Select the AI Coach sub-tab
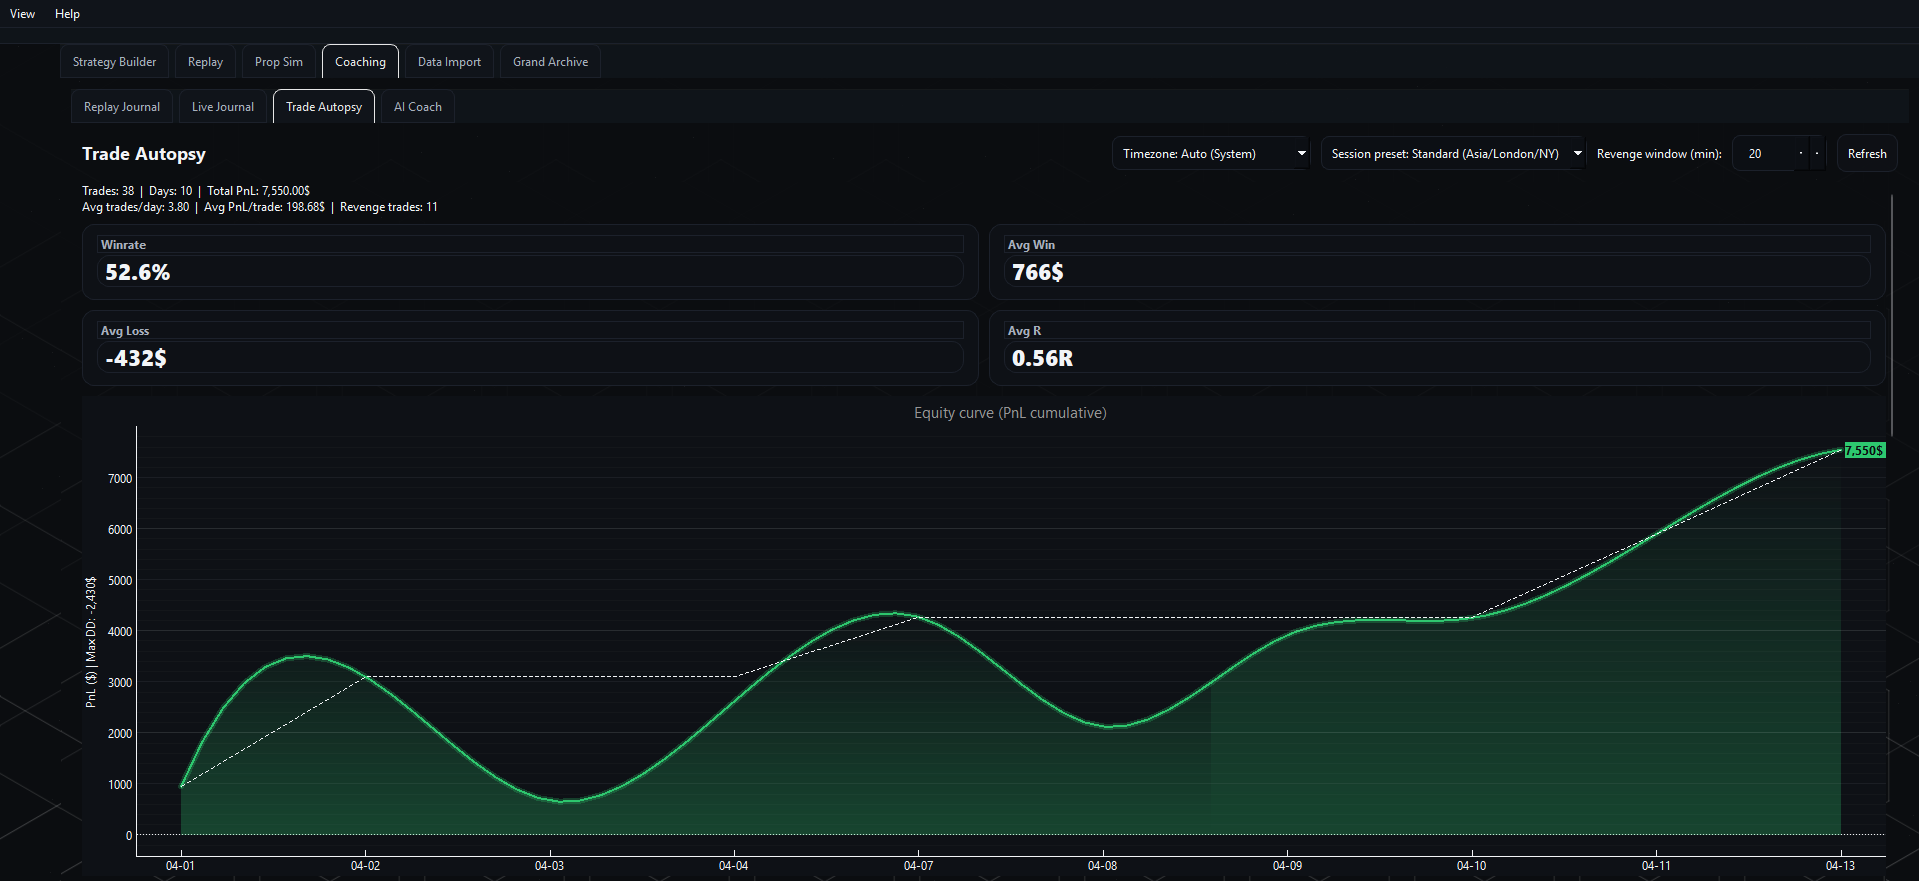 417,107
